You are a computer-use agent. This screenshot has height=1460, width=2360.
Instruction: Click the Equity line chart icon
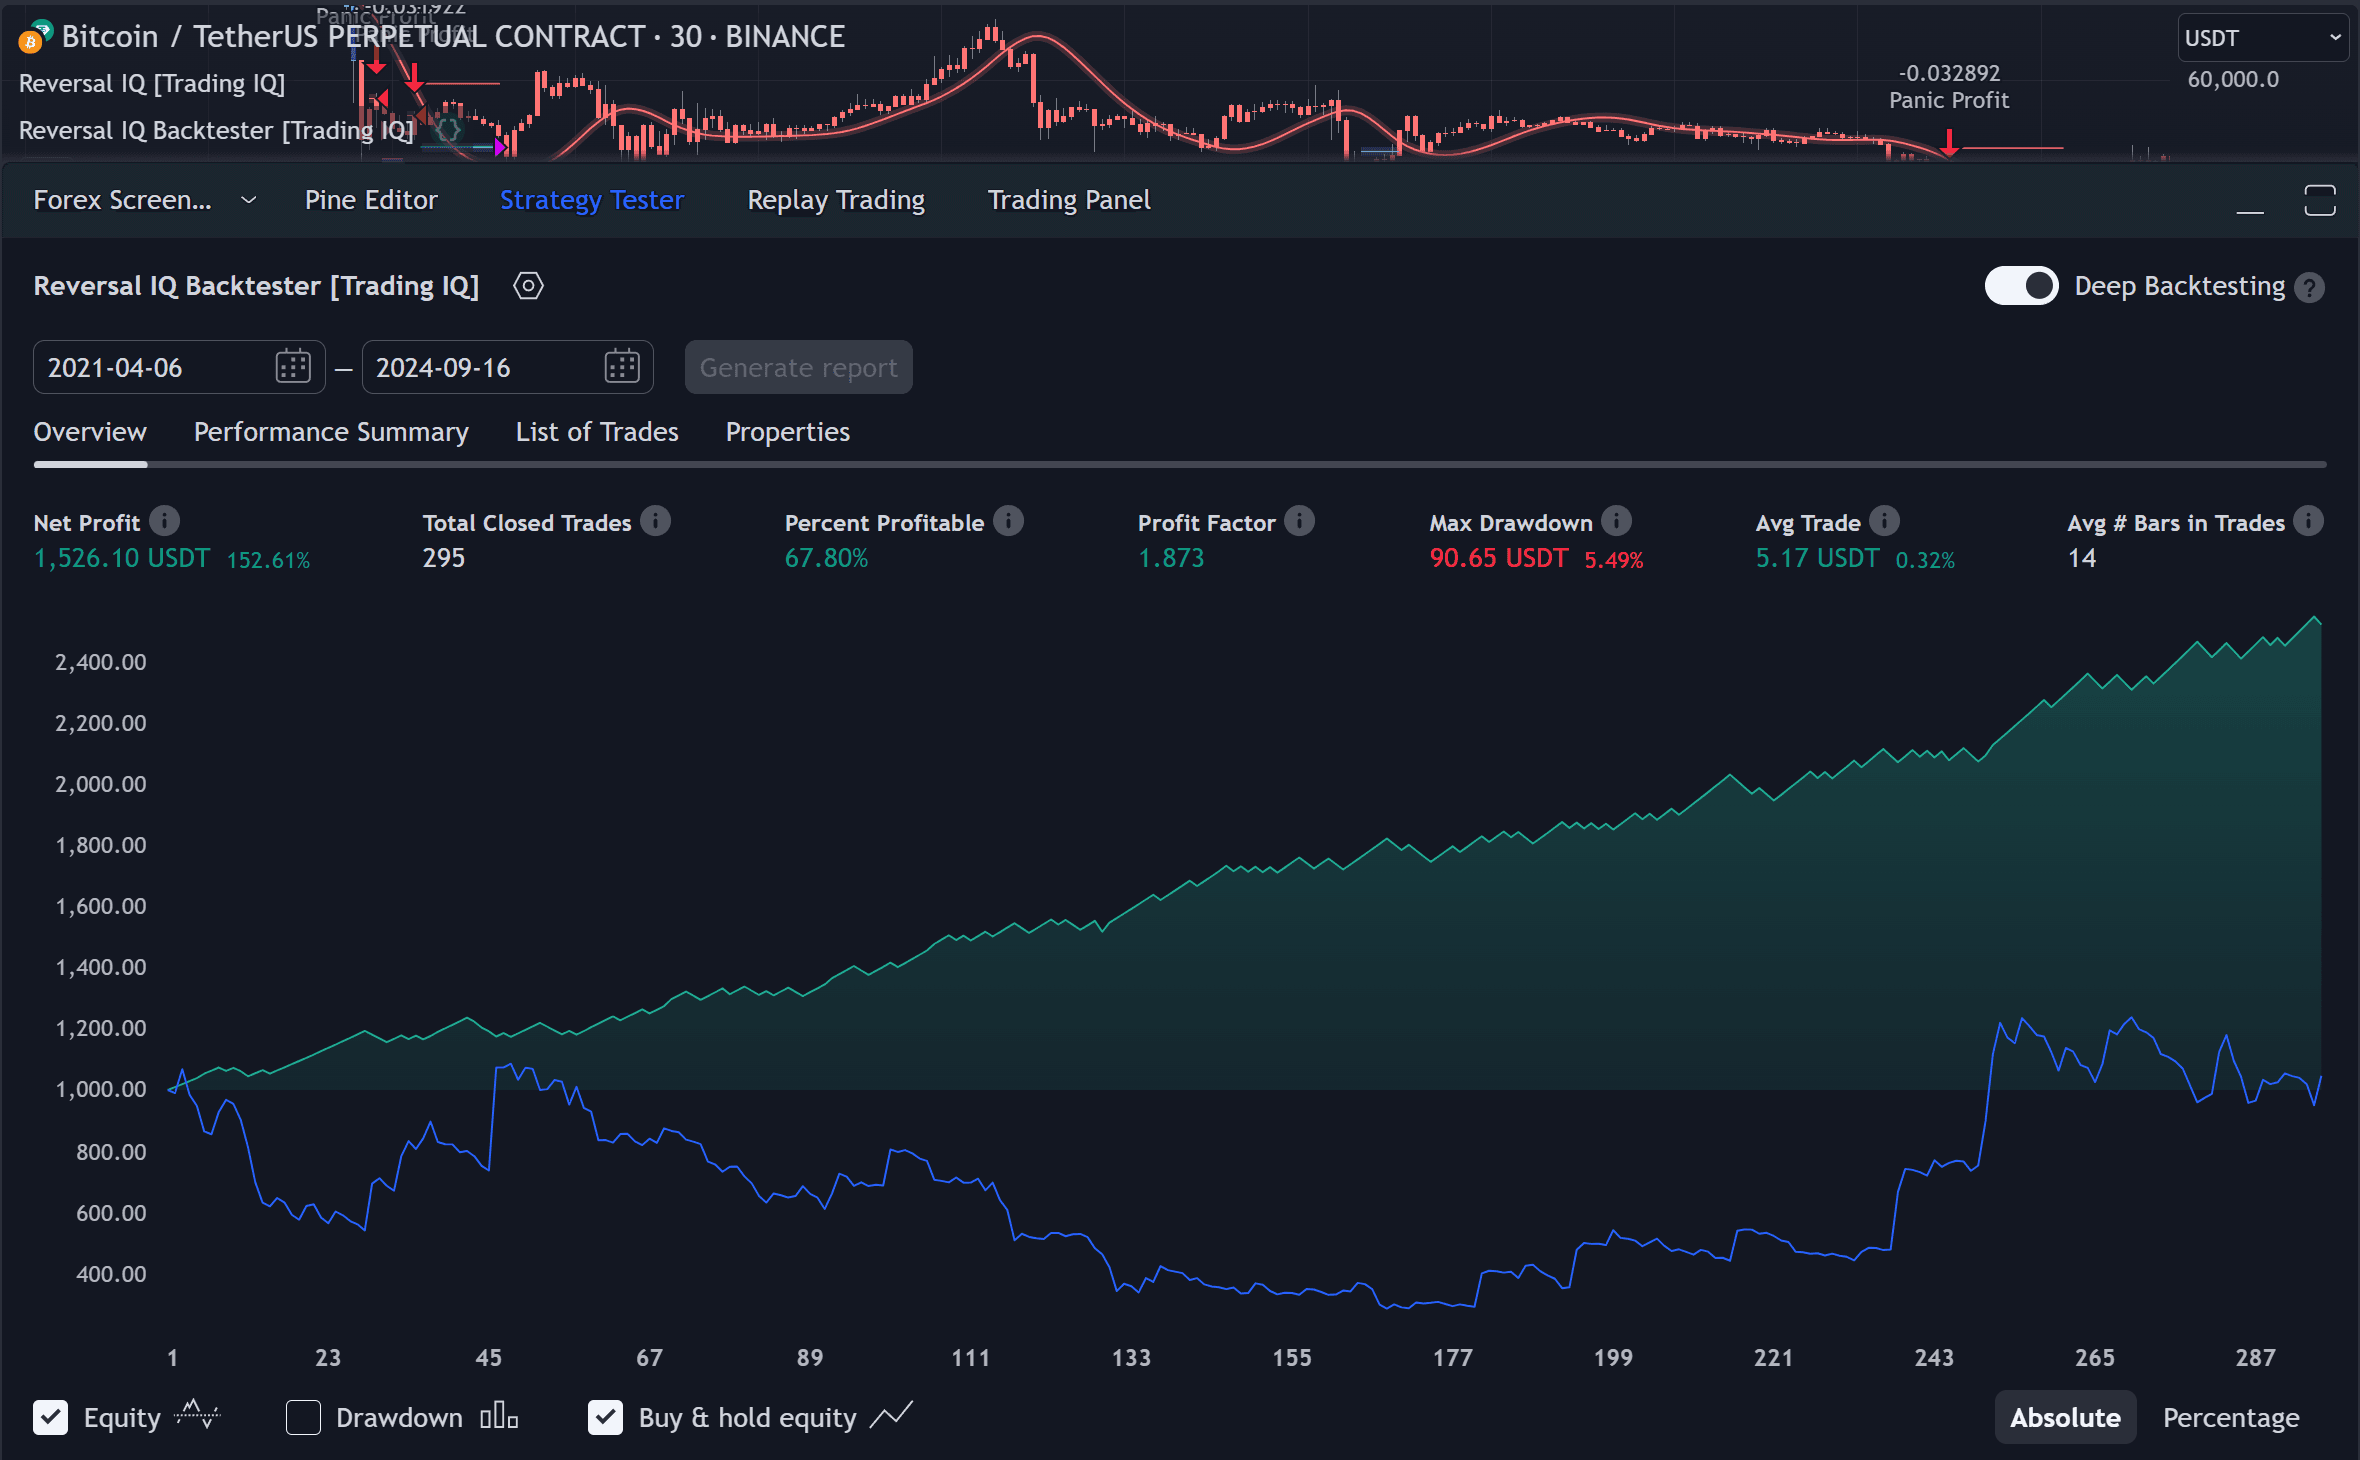(197, 1415)
